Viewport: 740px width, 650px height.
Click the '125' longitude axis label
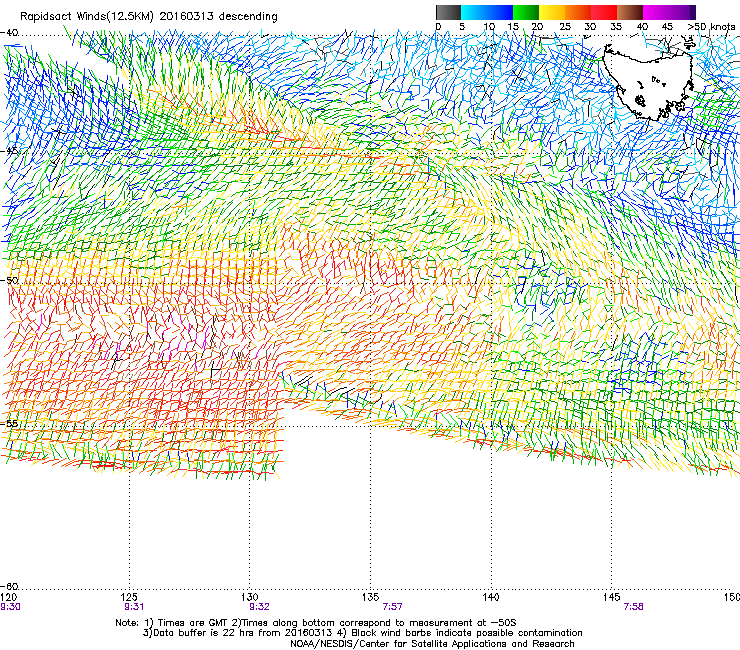pos(129,597)
